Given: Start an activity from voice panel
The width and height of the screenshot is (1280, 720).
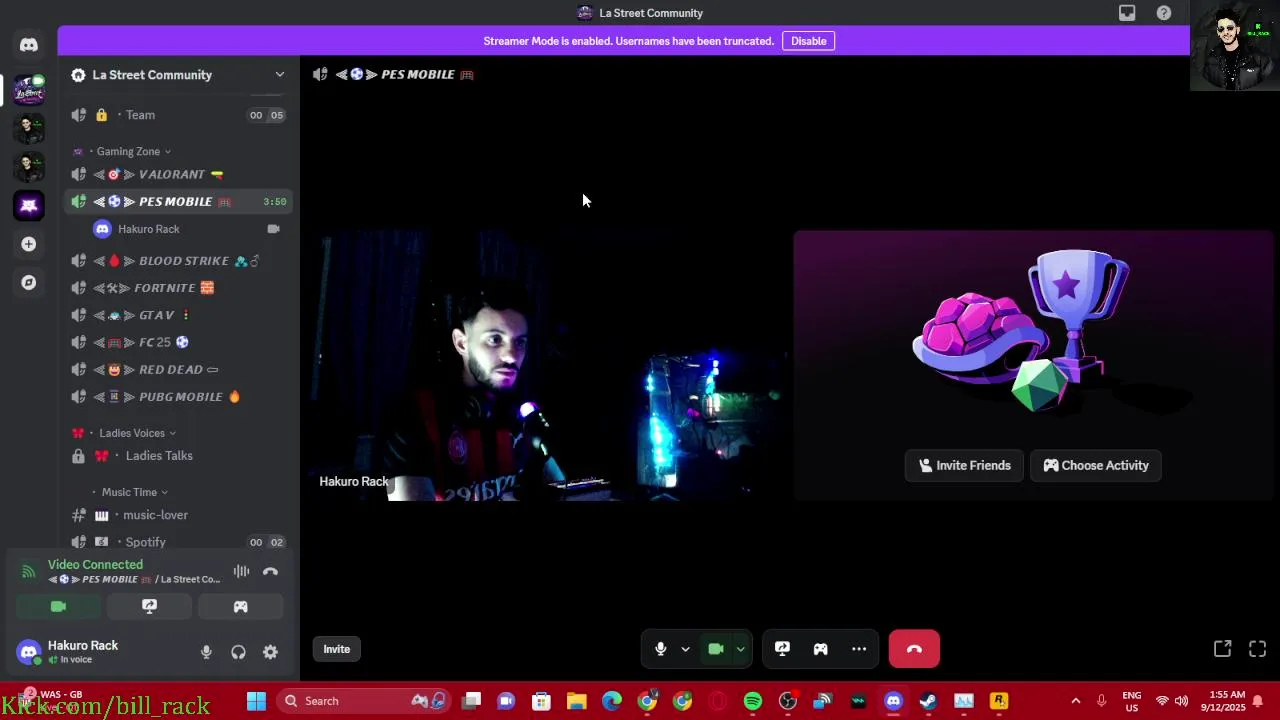Looking at the screenshot, I should click(x=240, y=606).
